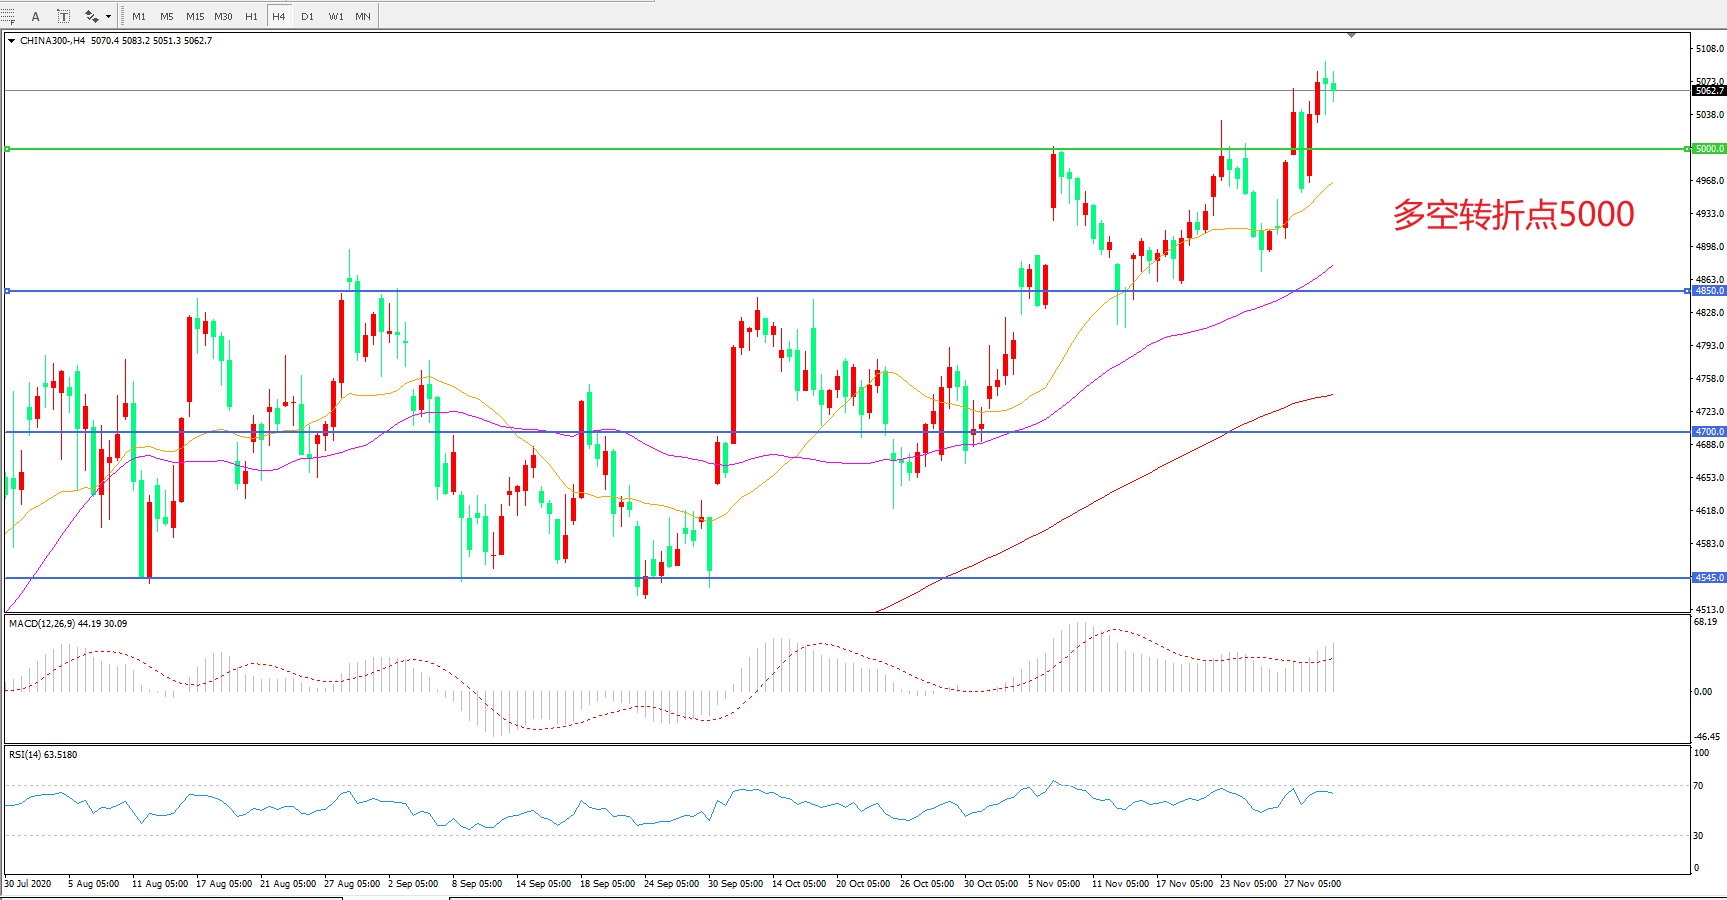
Task: Switch chart to M15 timeframe
Action: [195, 16]
